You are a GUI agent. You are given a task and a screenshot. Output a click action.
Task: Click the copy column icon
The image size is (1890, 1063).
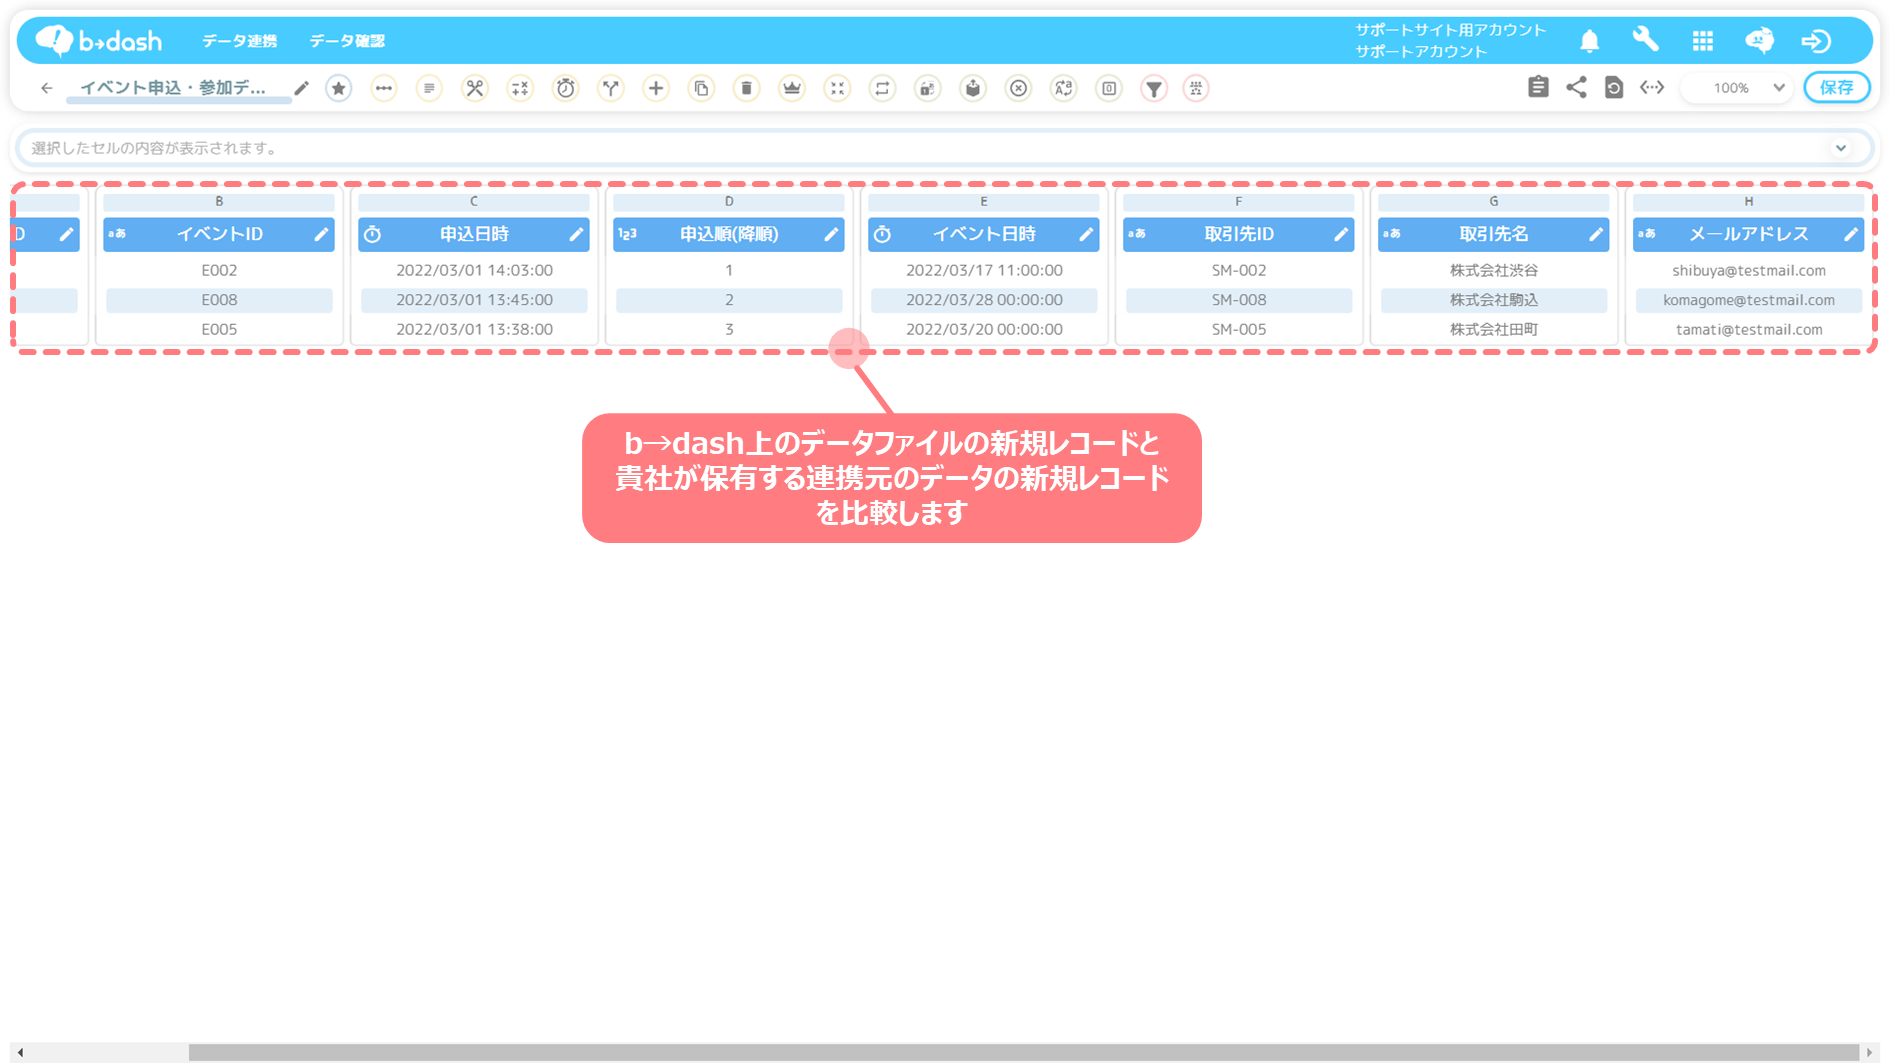coord(702,88)
